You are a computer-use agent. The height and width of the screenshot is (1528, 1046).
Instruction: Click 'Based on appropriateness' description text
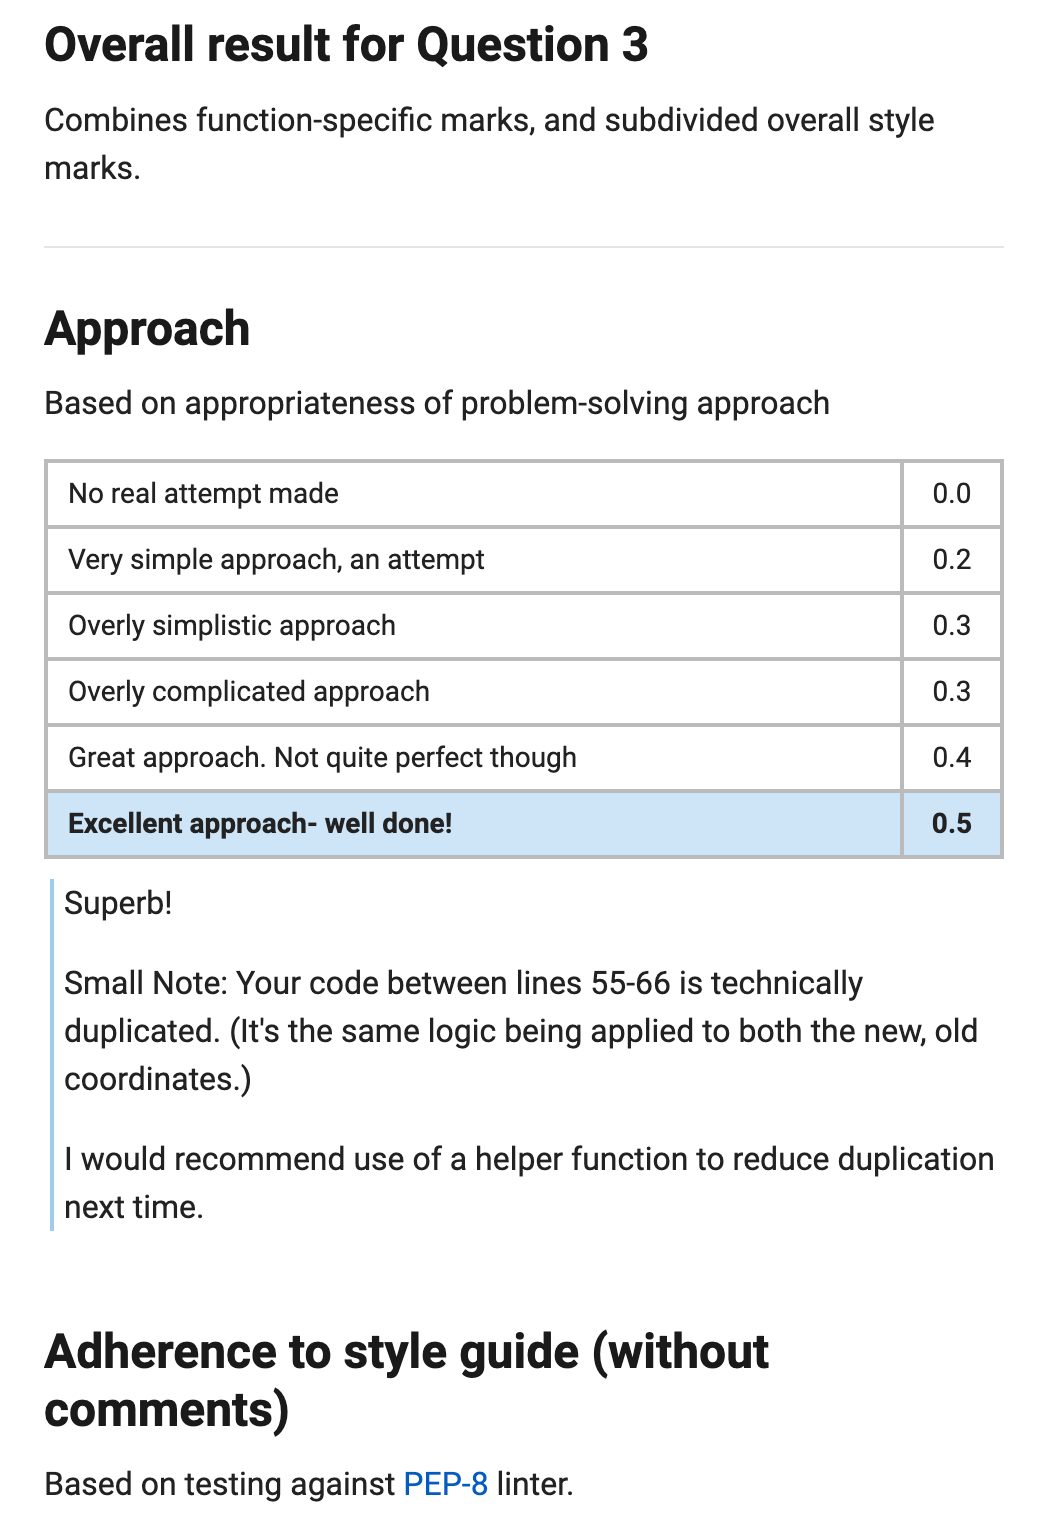coord(437,403)
